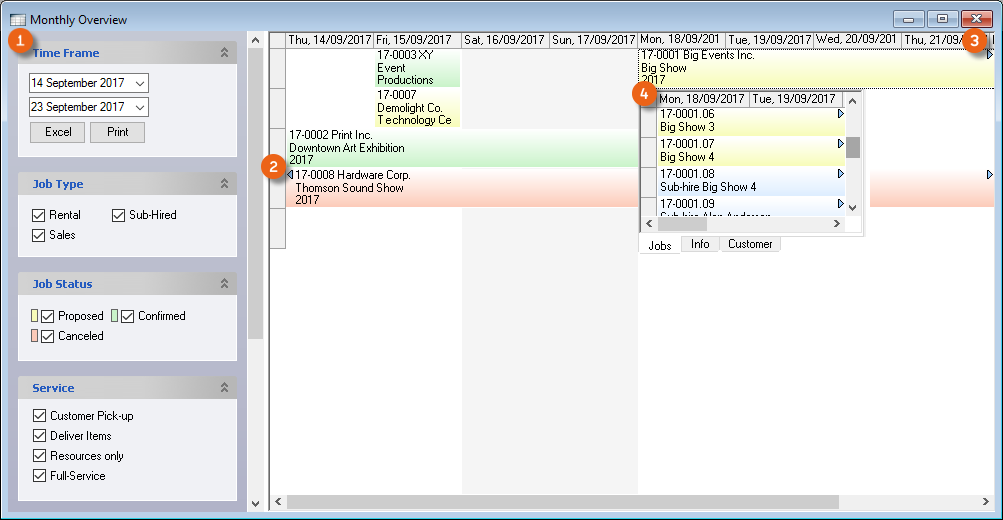Image resolution: width=1003 pixels, height=520 pixels.
Task: Click arrow on Big Show 3 row
Action: [x=841, y=114]
